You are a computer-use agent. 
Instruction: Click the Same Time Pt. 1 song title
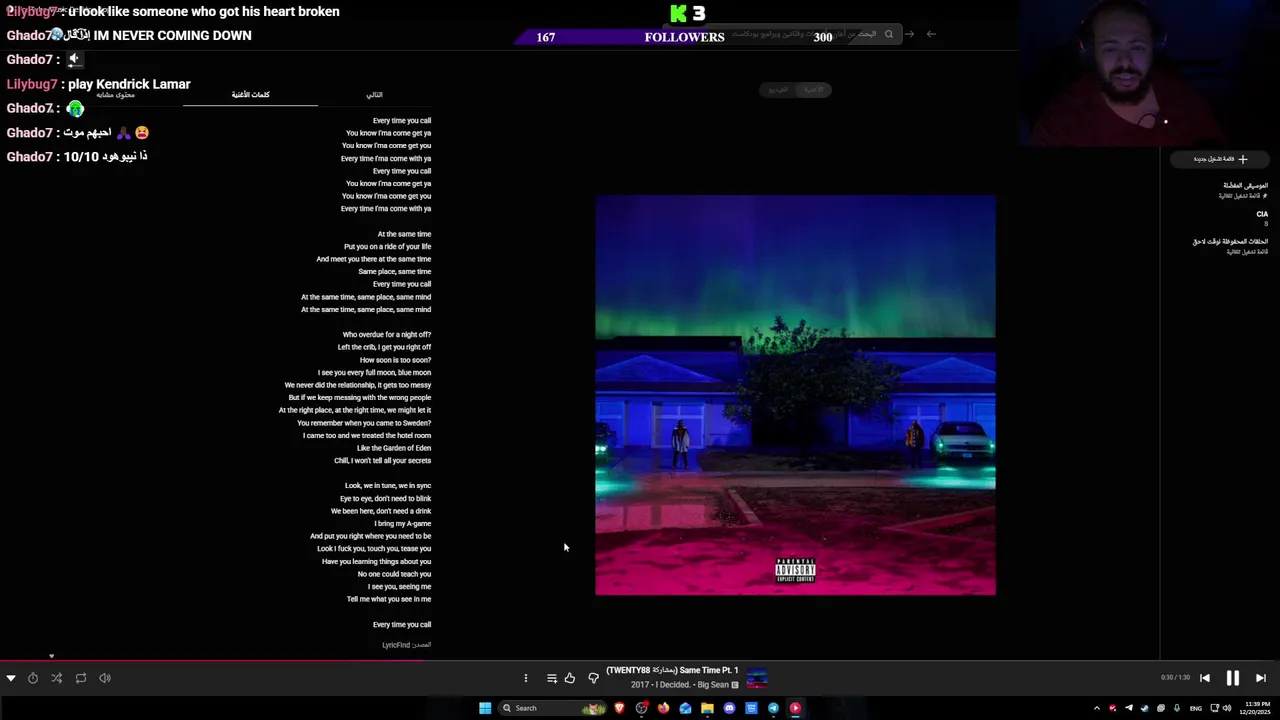tap(708, 670)
